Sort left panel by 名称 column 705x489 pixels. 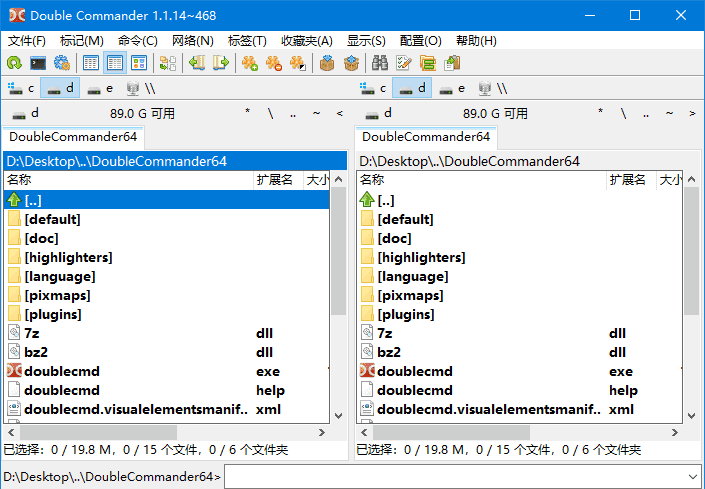coord(129,180)
